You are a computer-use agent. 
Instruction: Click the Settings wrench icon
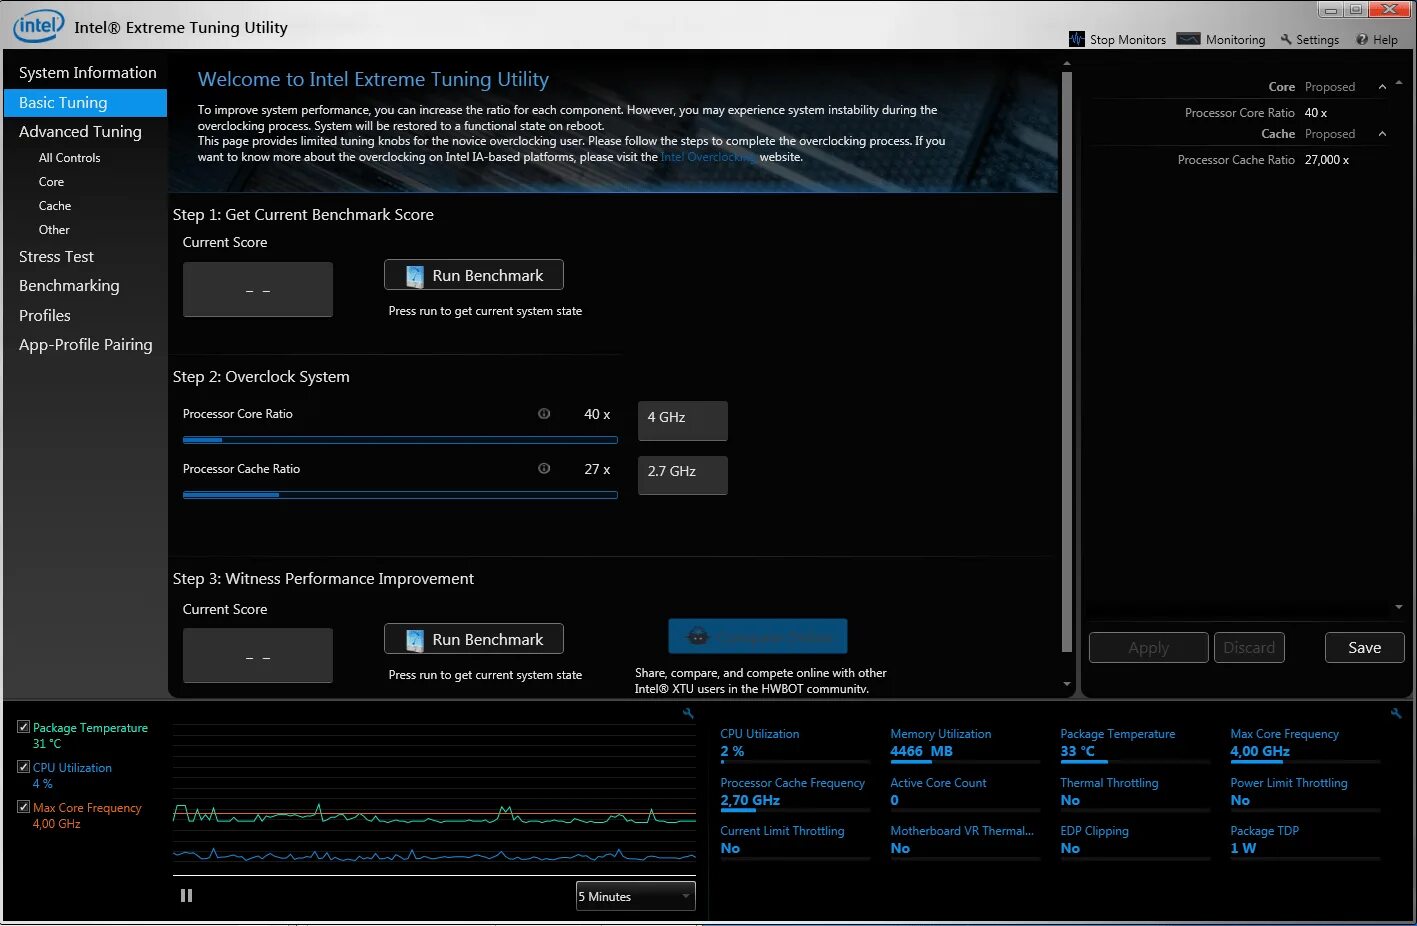pyautogui.click(x=1286, y=39)
